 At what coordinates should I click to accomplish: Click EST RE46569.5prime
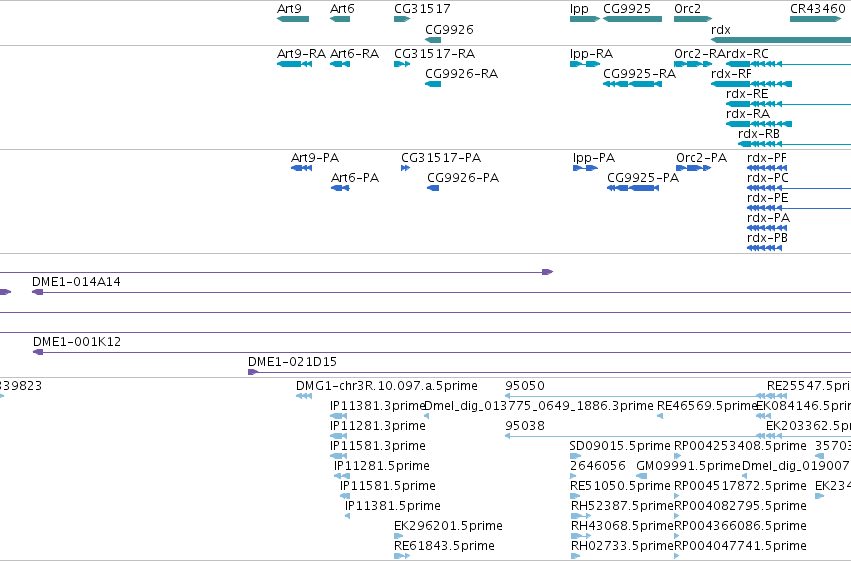click(x=660, y=416)
